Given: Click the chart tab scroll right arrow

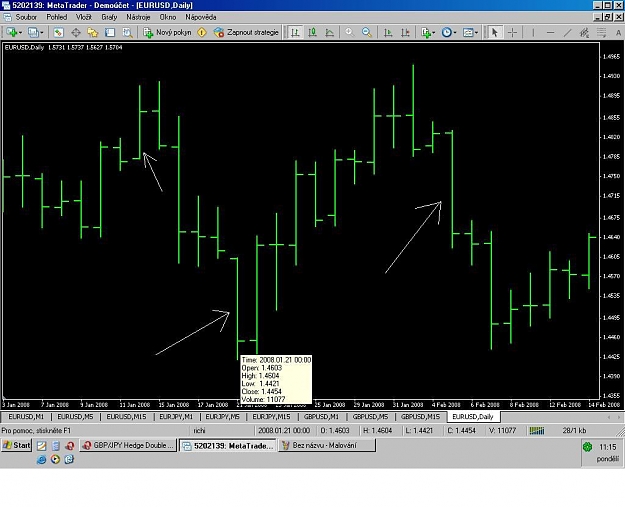Looking at the screenshot, I should click(x=619, y=417).
